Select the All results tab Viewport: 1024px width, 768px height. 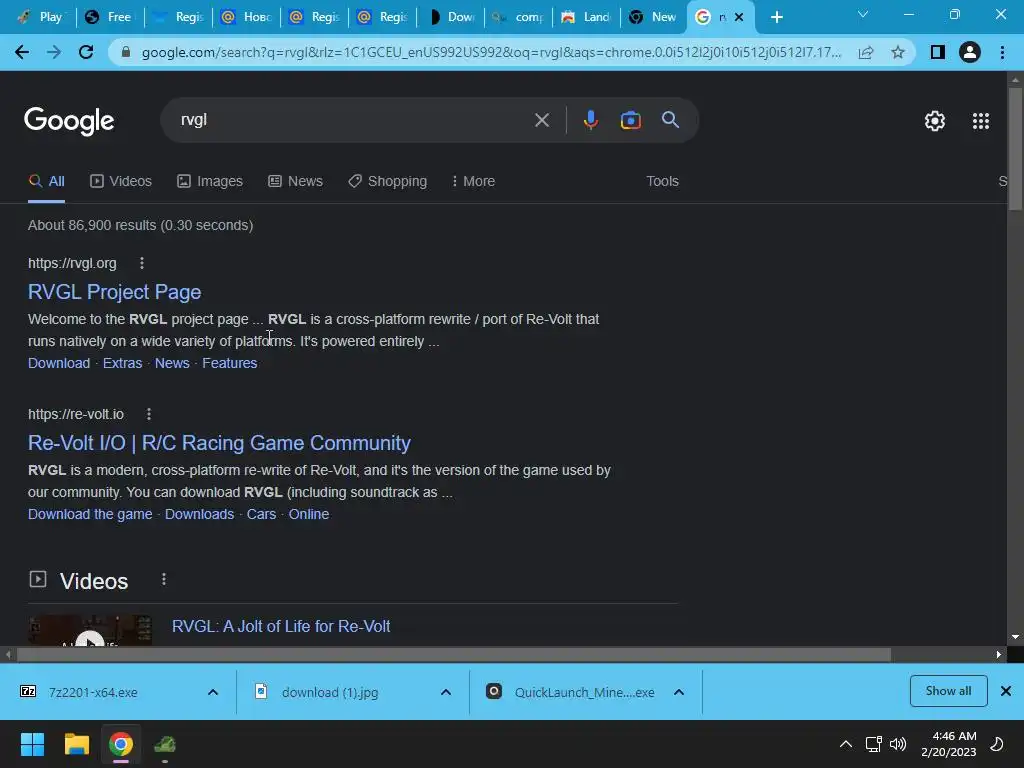[46, 181]
